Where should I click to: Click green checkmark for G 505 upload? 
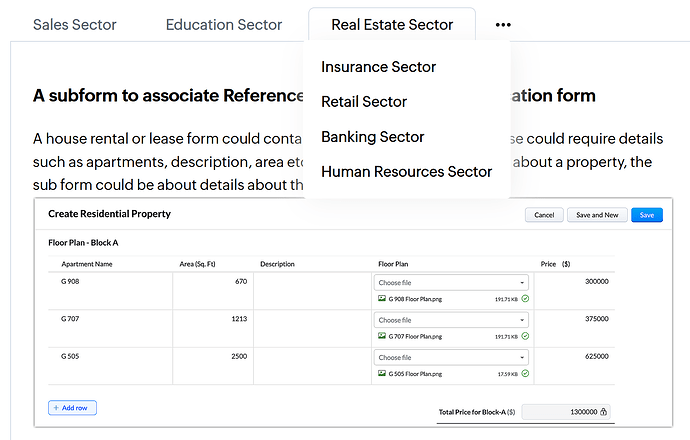tap(525, 374)
